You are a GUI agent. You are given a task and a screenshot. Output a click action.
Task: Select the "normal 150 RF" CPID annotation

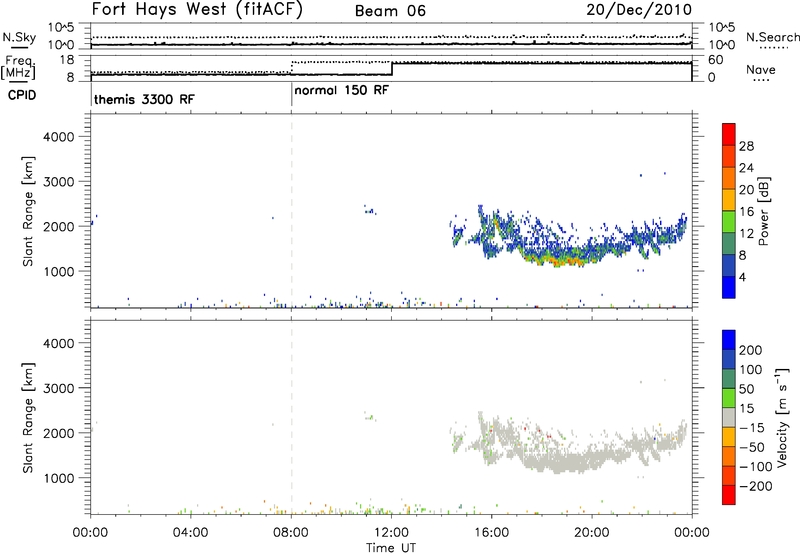point(342,90)
